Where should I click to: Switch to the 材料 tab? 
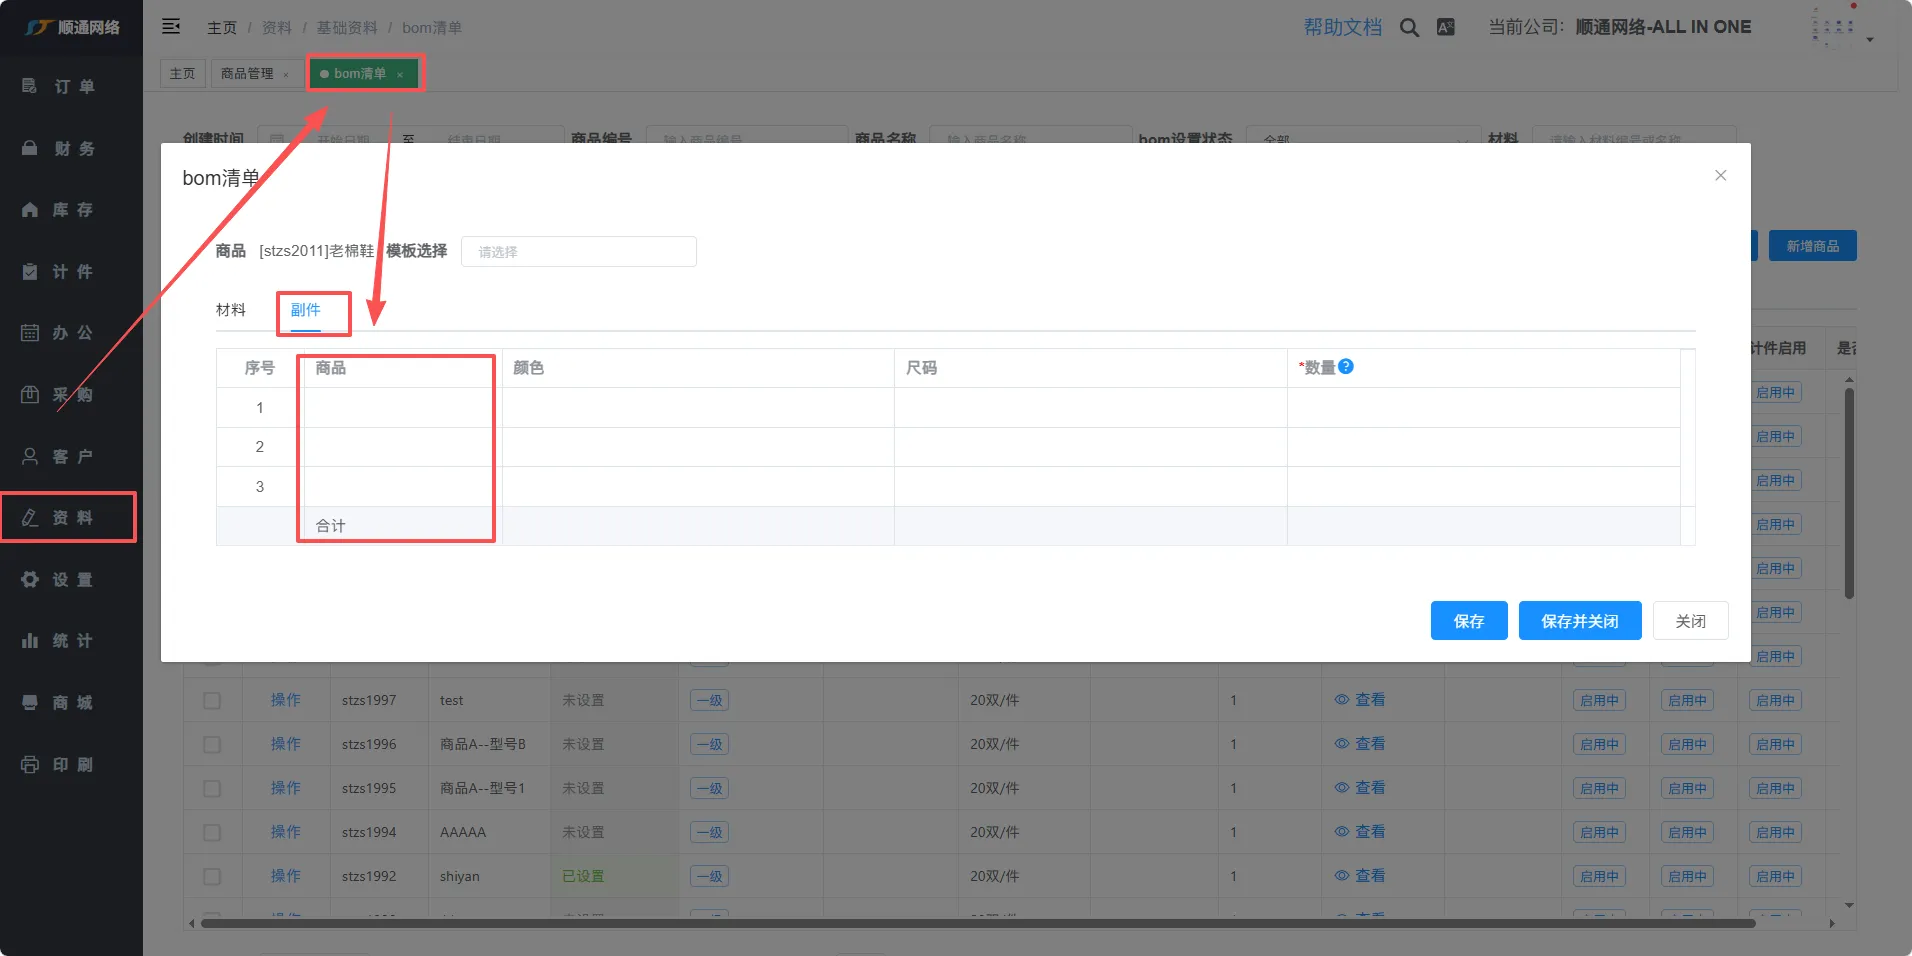(x=231, y=310)
